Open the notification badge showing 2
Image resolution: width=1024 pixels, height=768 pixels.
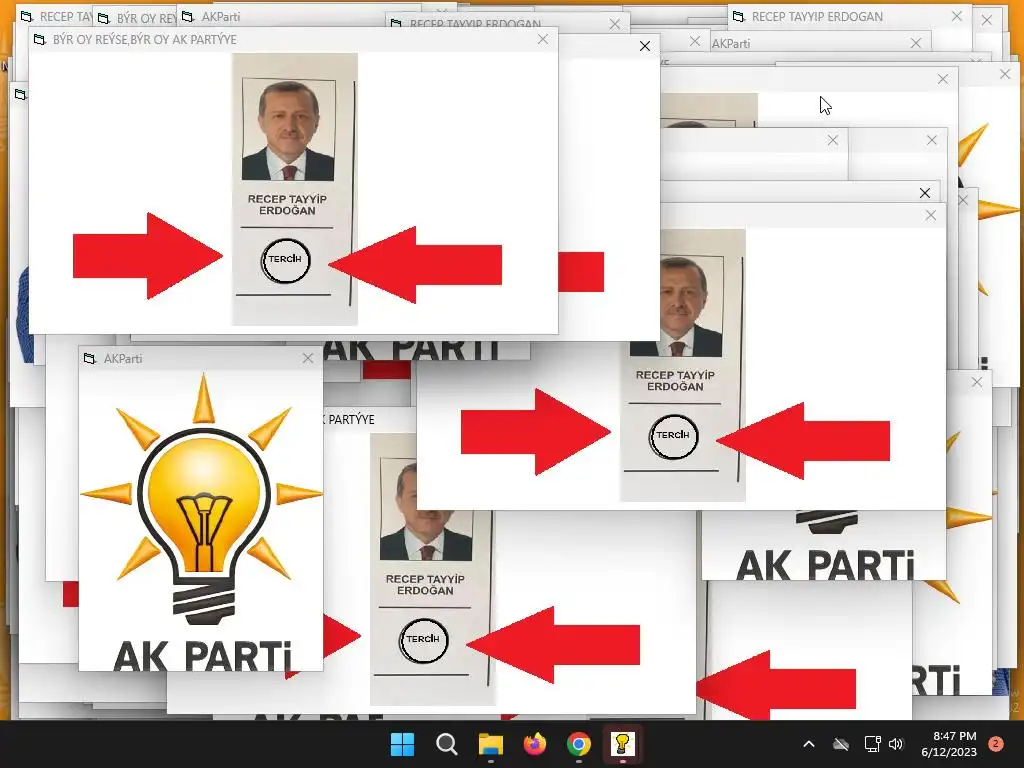[x=996, y=744]
